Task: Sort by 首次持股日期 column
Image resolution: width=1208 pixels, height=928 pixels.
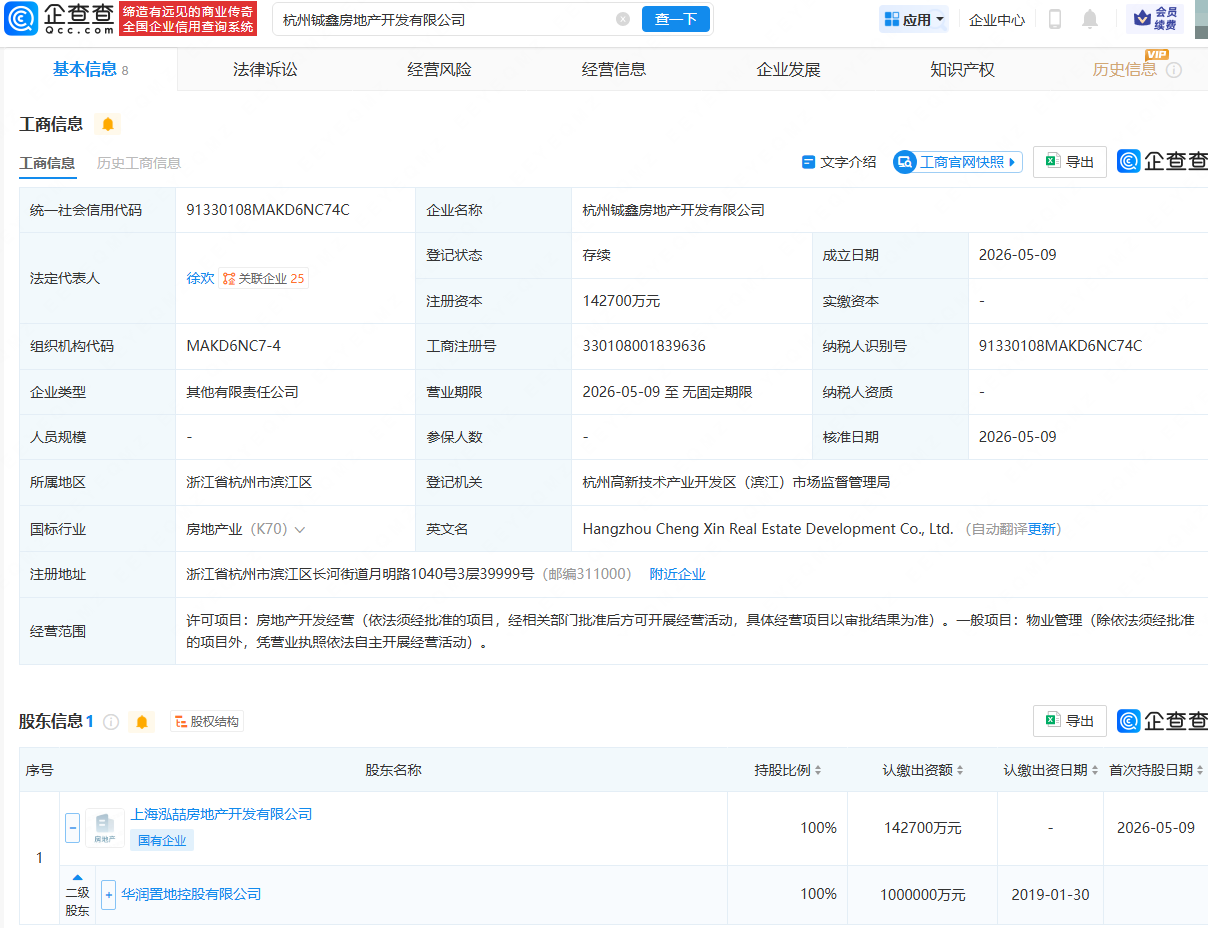Action: click(x=1200, y=771)
